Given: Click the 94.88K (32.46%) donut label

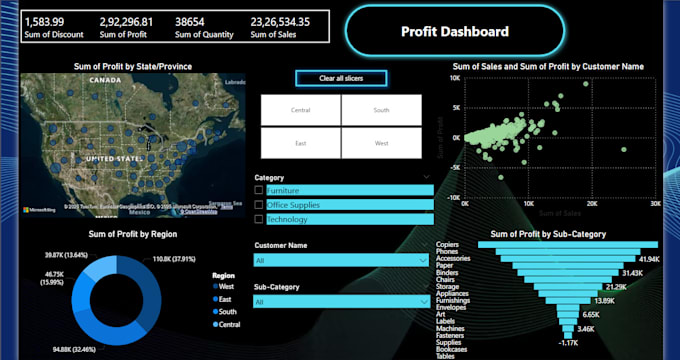Looking at the screenshot, I should pos(73,349).
